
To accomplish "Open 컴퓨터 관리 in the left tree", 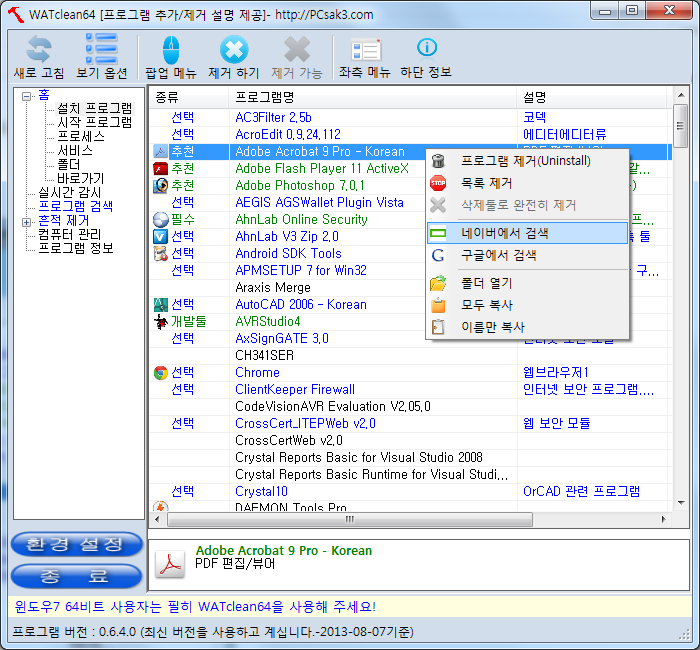I will (x=70, y=234).
